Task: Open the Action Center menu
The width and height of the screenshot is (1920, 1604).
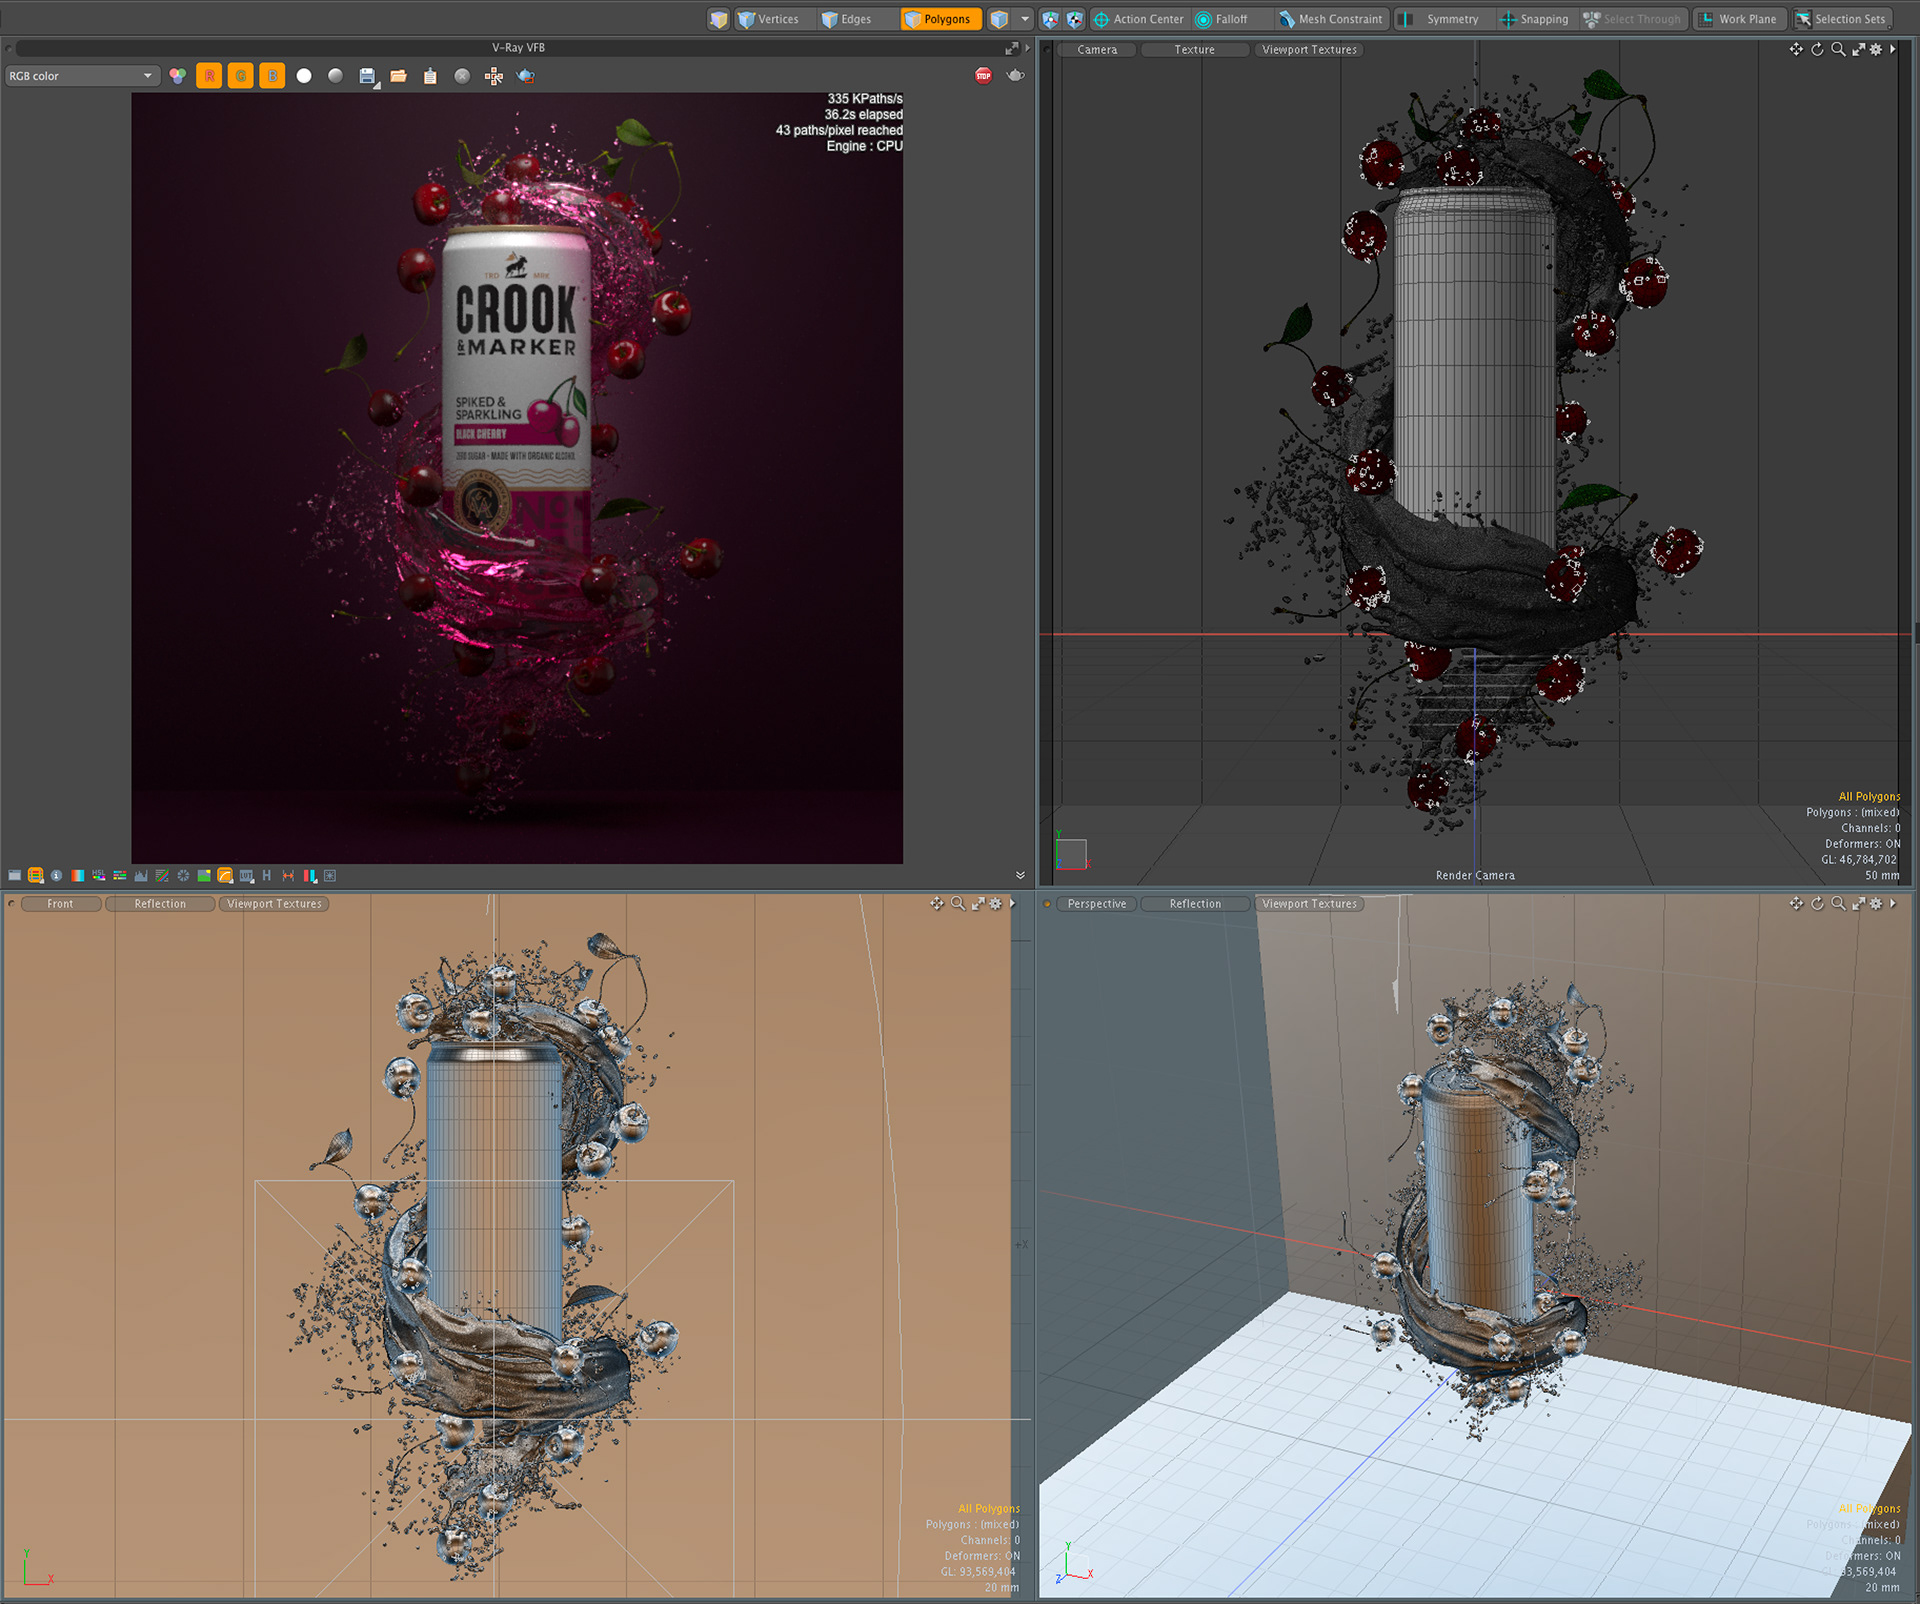Action: pos(1138,19)
